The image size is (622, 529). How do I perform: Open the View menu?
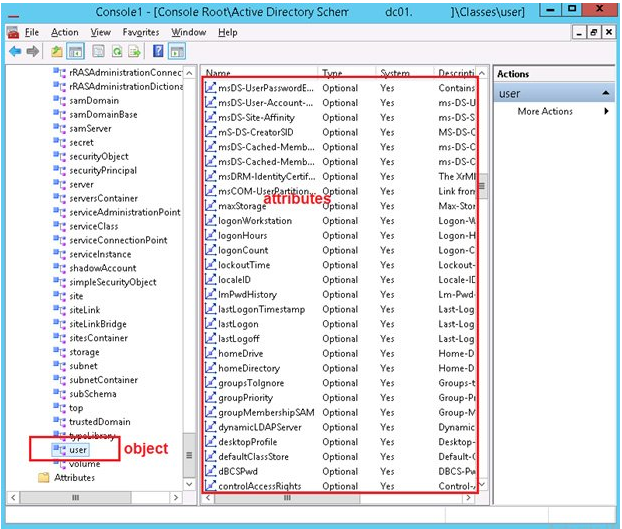click(x=100, y=32)
